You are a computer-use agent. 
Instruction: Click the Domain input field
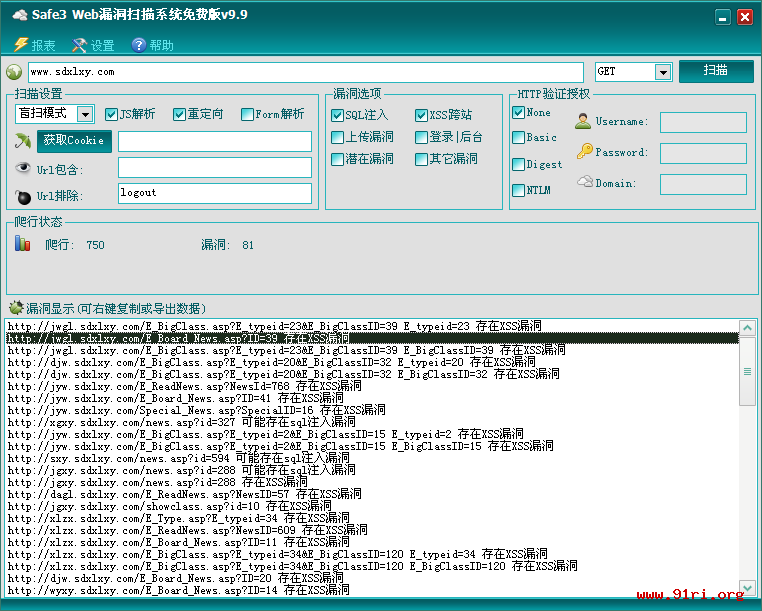click(703, 185)
